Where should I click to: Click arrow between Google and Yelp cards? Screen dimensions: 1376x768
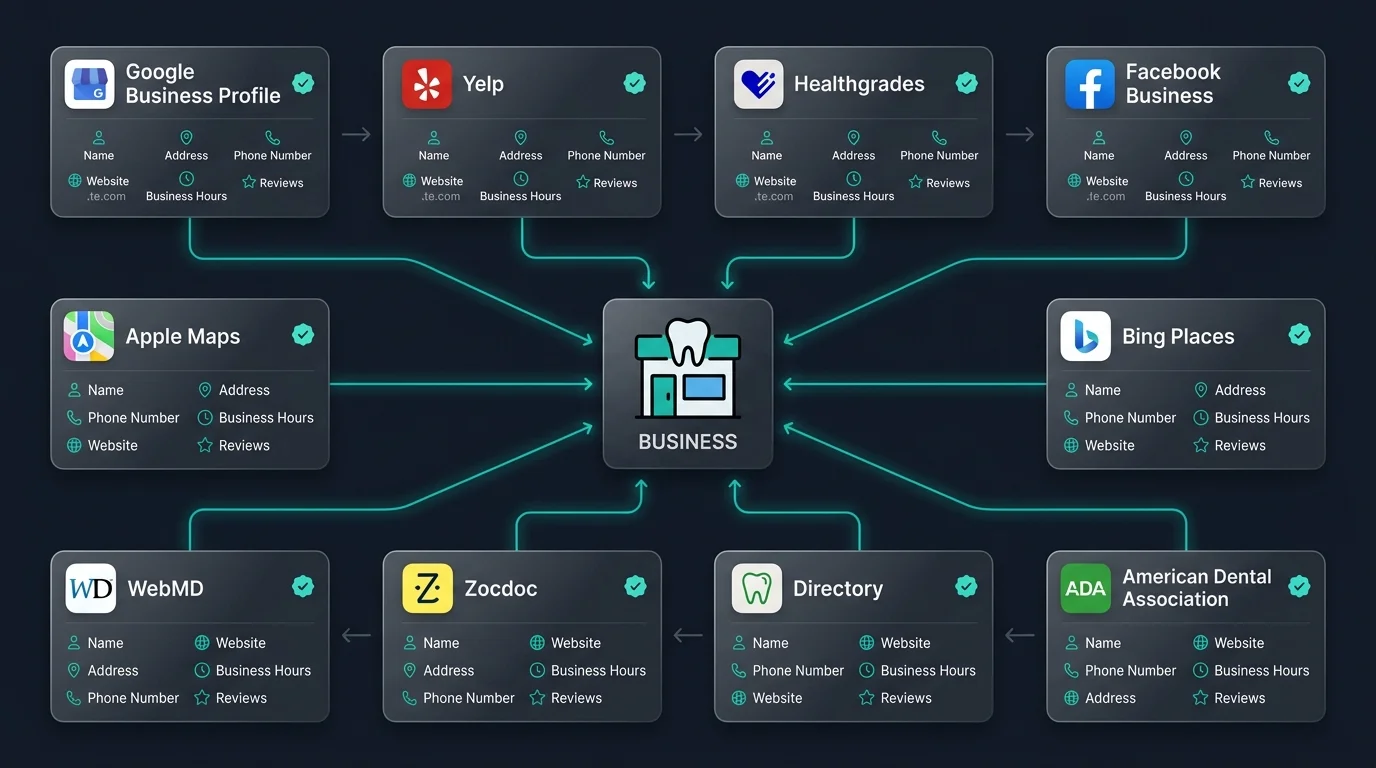tap(356, 134)
